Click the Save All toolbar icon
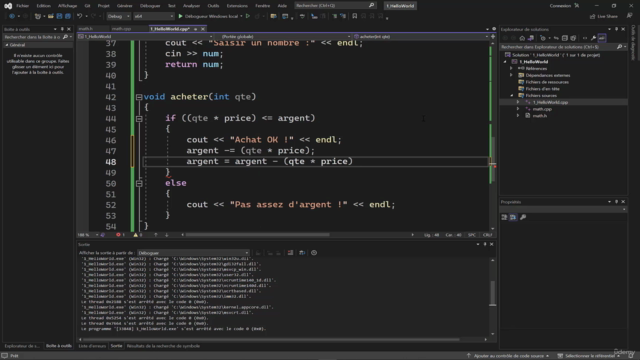 68,16
